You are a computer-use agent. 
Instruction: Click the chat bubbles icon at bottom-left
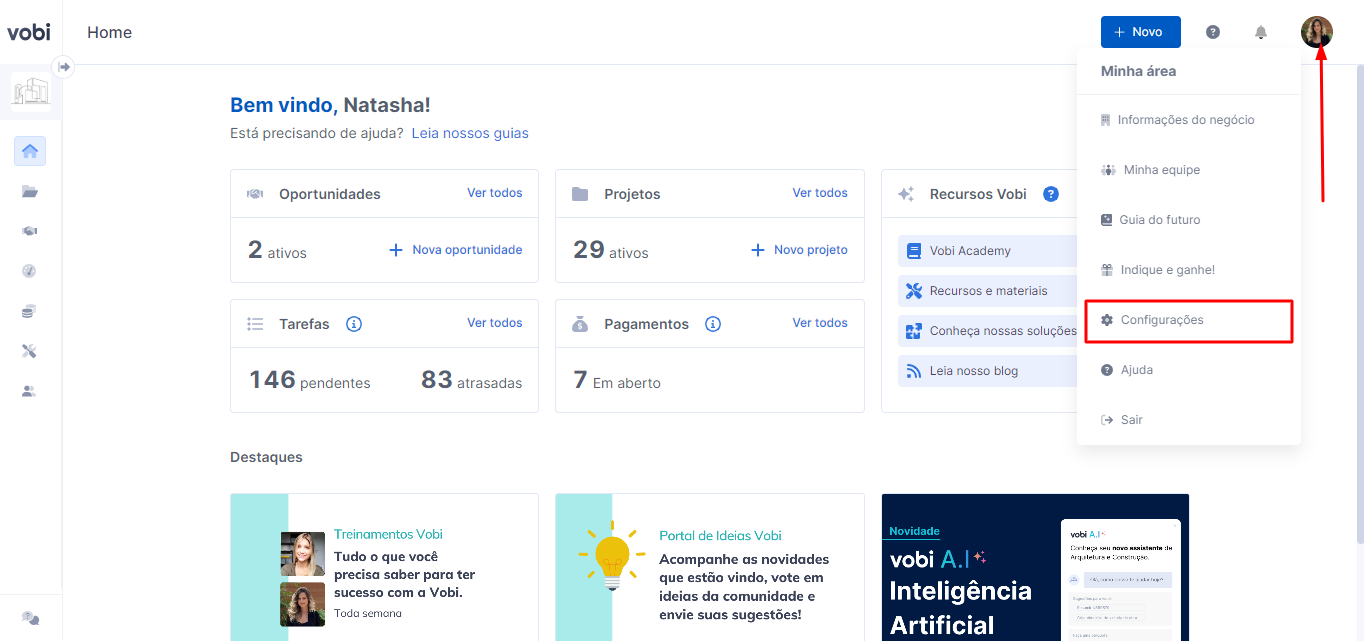(31, 618)
